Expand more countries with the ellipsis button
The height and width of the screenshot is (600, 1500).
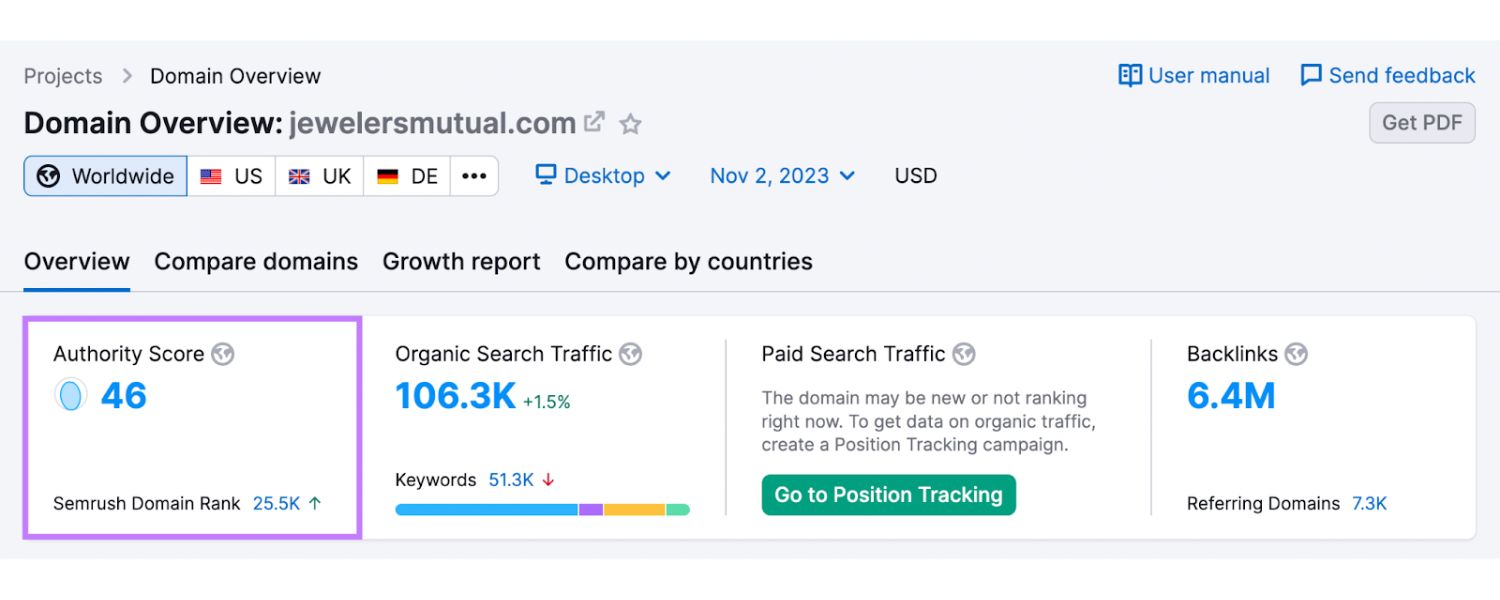[474, 176]
